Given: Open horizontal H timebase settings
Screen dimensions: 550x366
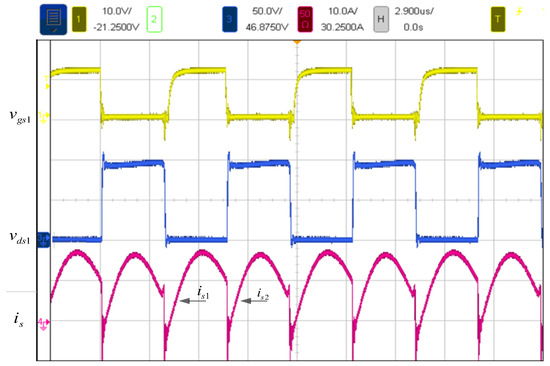Looking at the screenshot, I should [381, 19].
